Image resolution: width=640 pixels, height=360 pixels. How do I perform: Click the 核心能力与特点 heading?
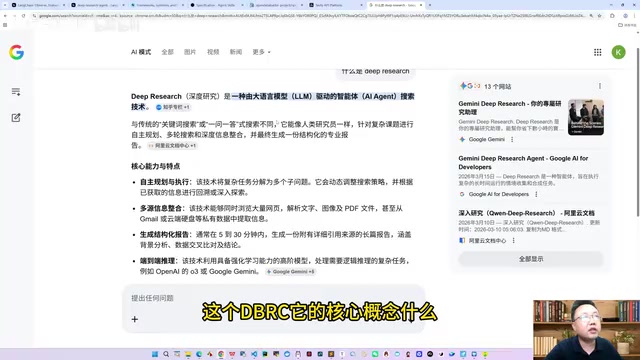pos(156,166)
